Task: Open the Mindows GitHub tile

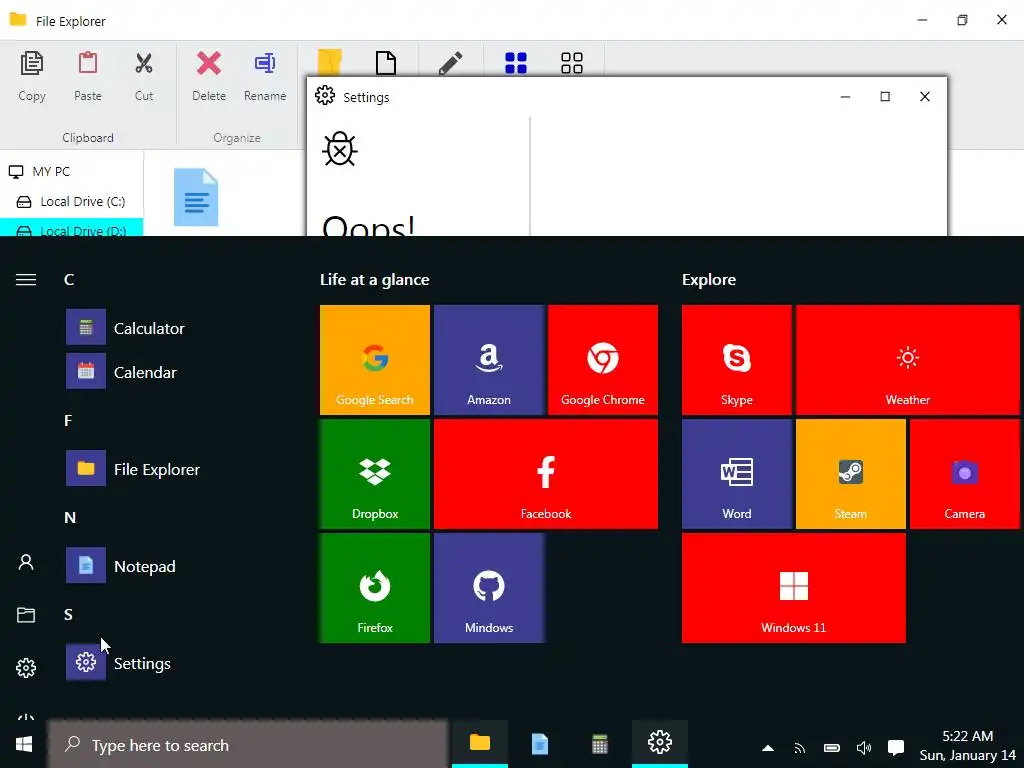Action: pyautogui.click(x=488, y=588)
